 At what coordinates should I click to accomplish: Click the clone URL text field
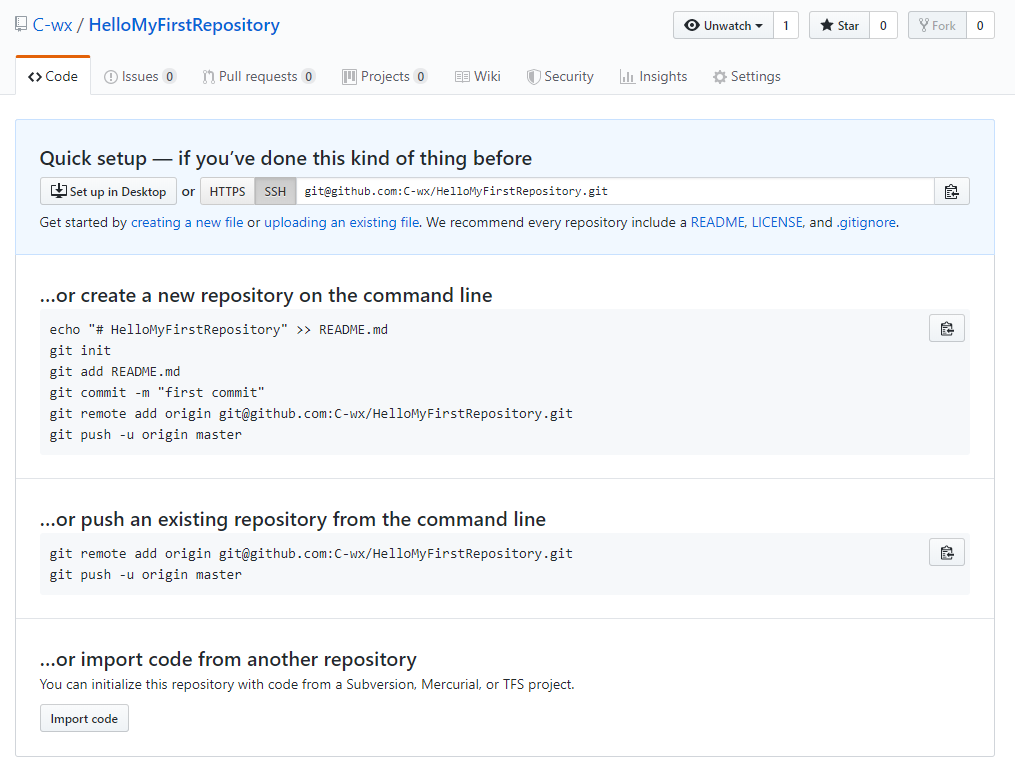pyautogui.click(x=615, y=192)
